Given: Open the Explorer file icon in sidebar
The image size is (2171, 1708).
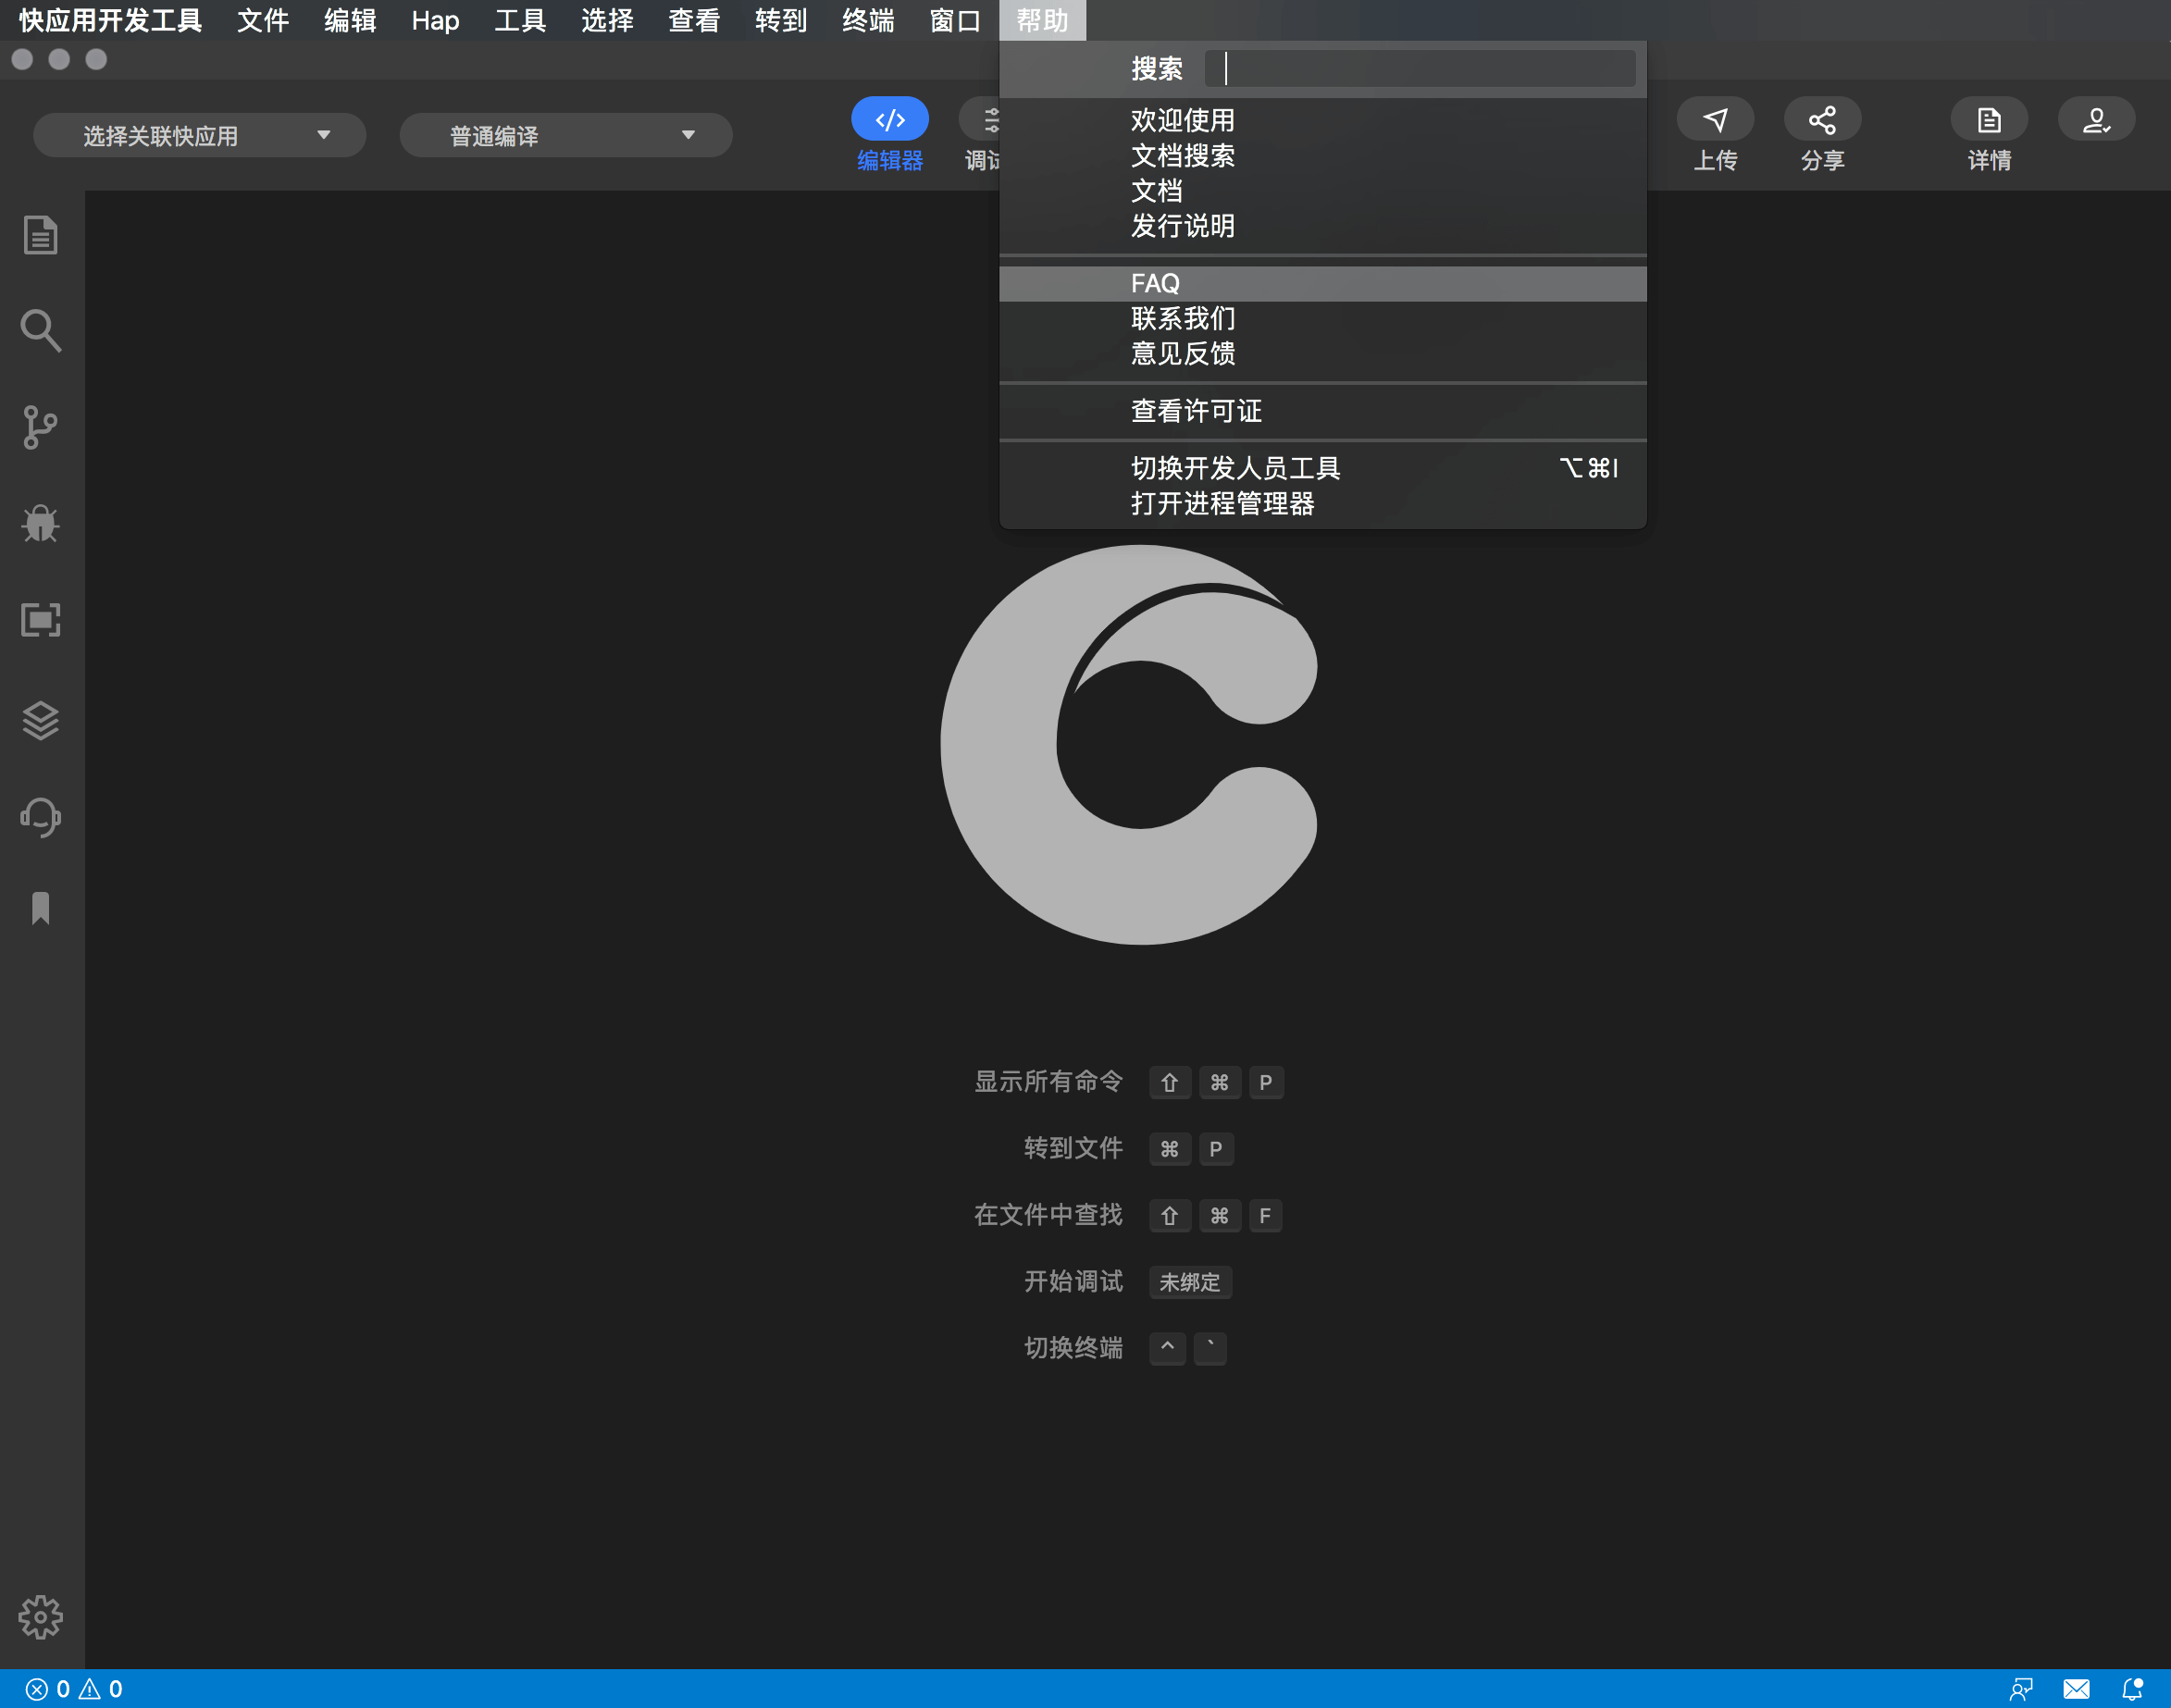Looking at the screenshot, I should tap(41, 236).
